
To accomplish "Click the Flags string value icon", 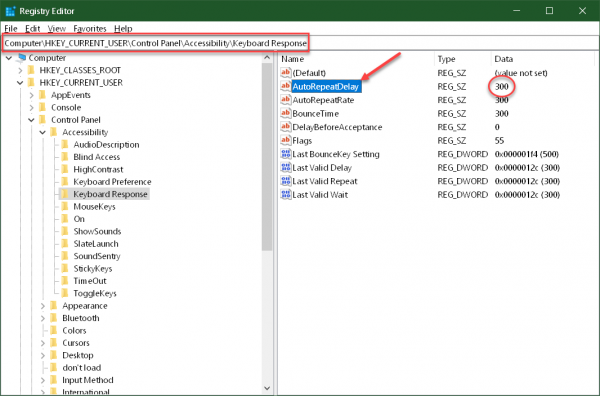I will tap(285, 140).
